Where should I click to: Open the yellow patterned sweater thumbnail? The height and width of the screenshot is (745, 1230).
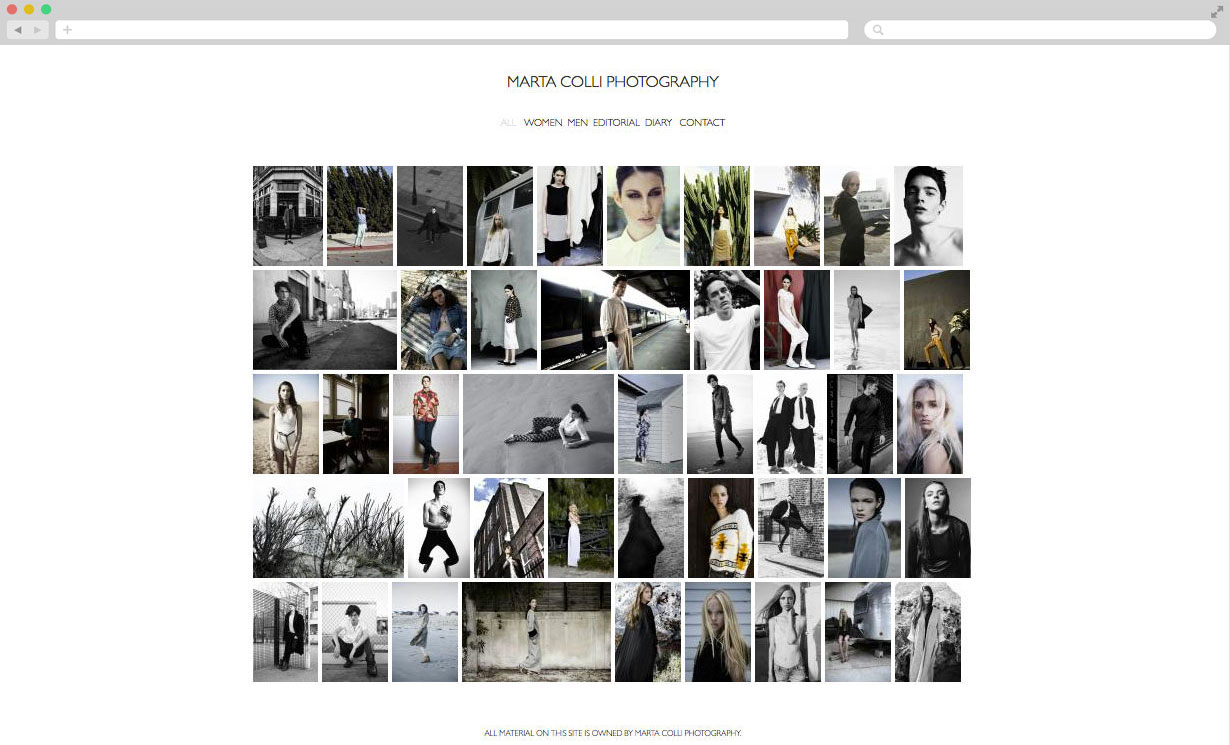(721, 528)
